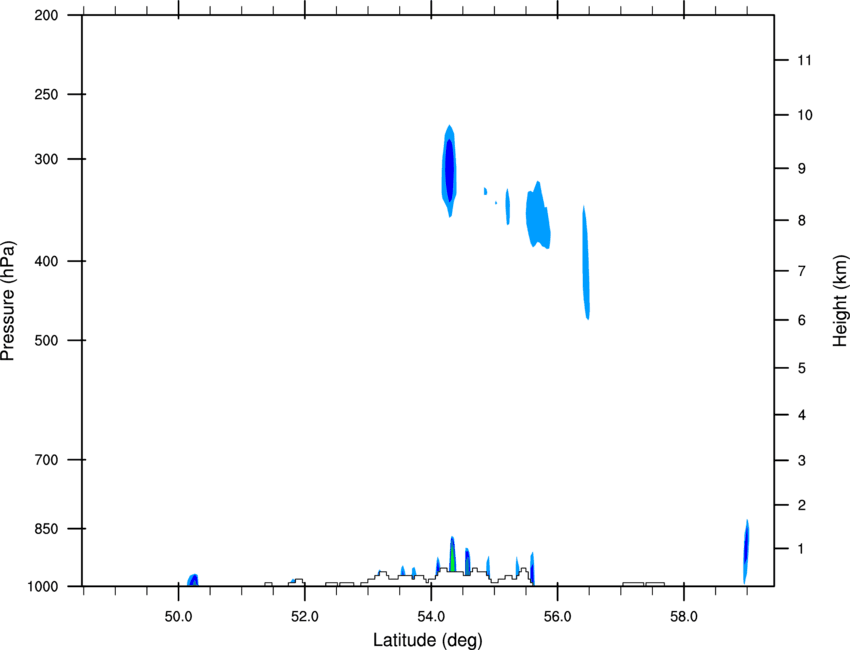Click the tall thin contour between 400 and 500 hPa

coord(586,263)
